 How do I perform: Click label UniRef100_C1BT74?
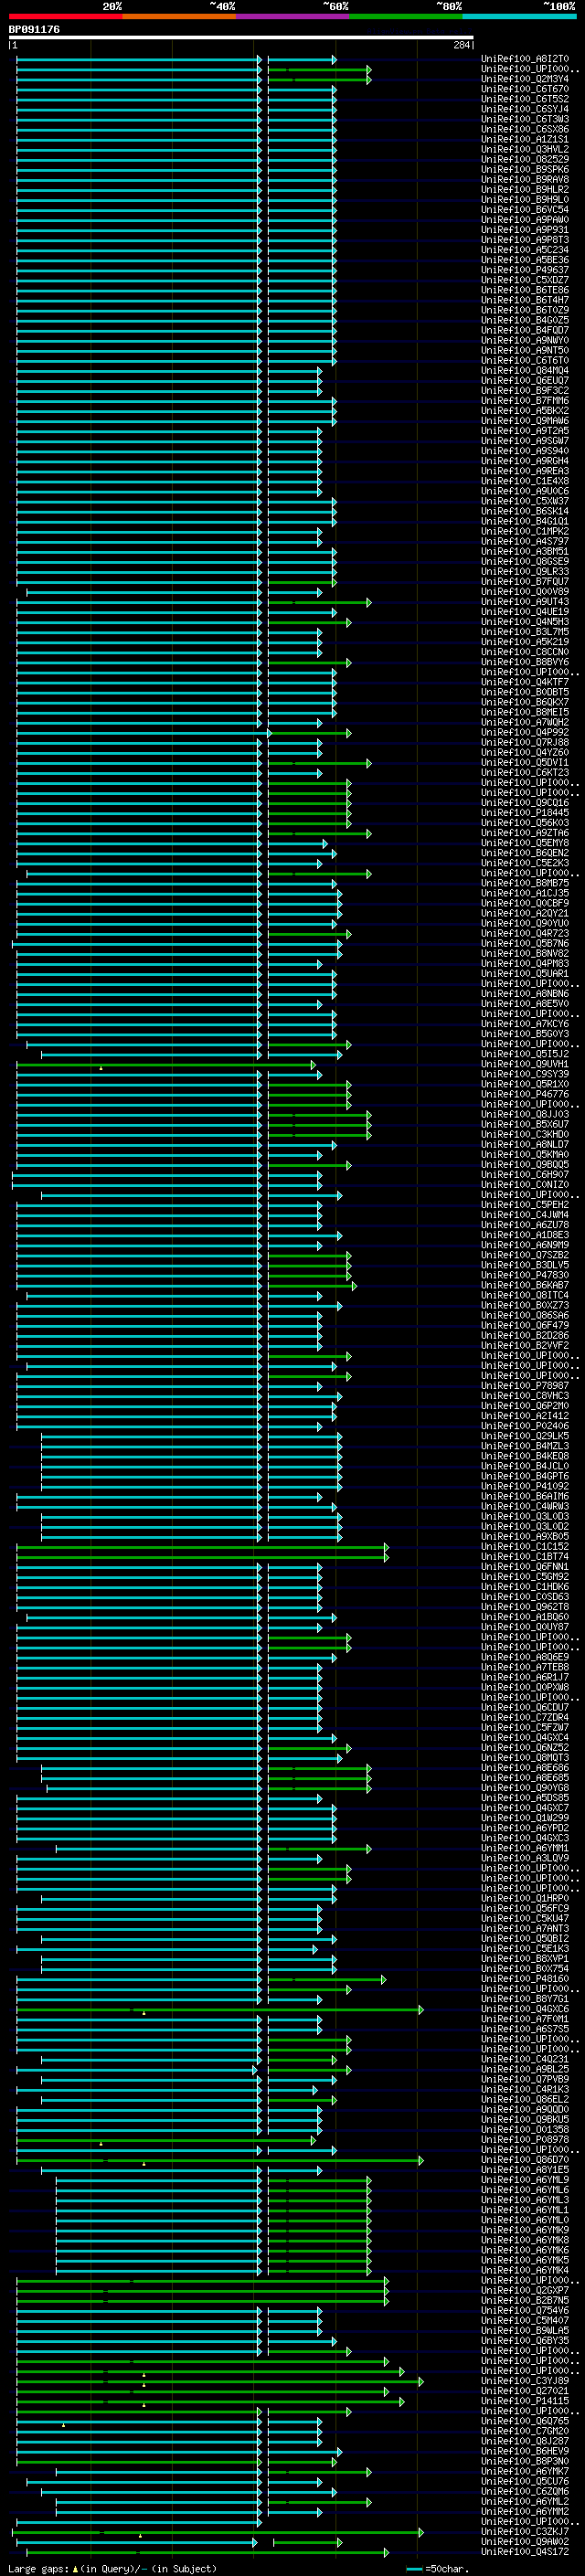[x=525, y=1557]
